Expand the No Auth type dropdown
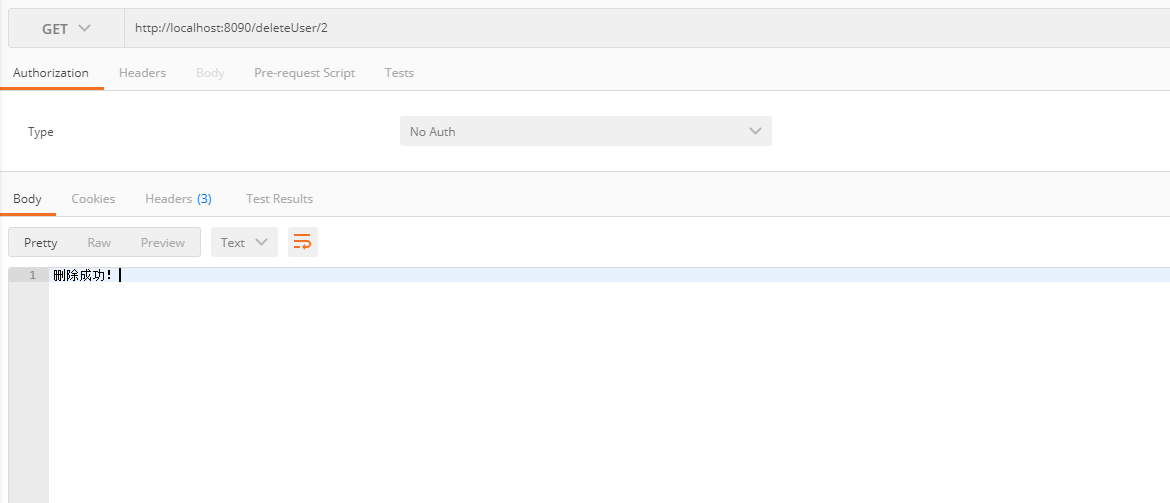The height and width of the screenshot is (503, 1170). point(586,131)
